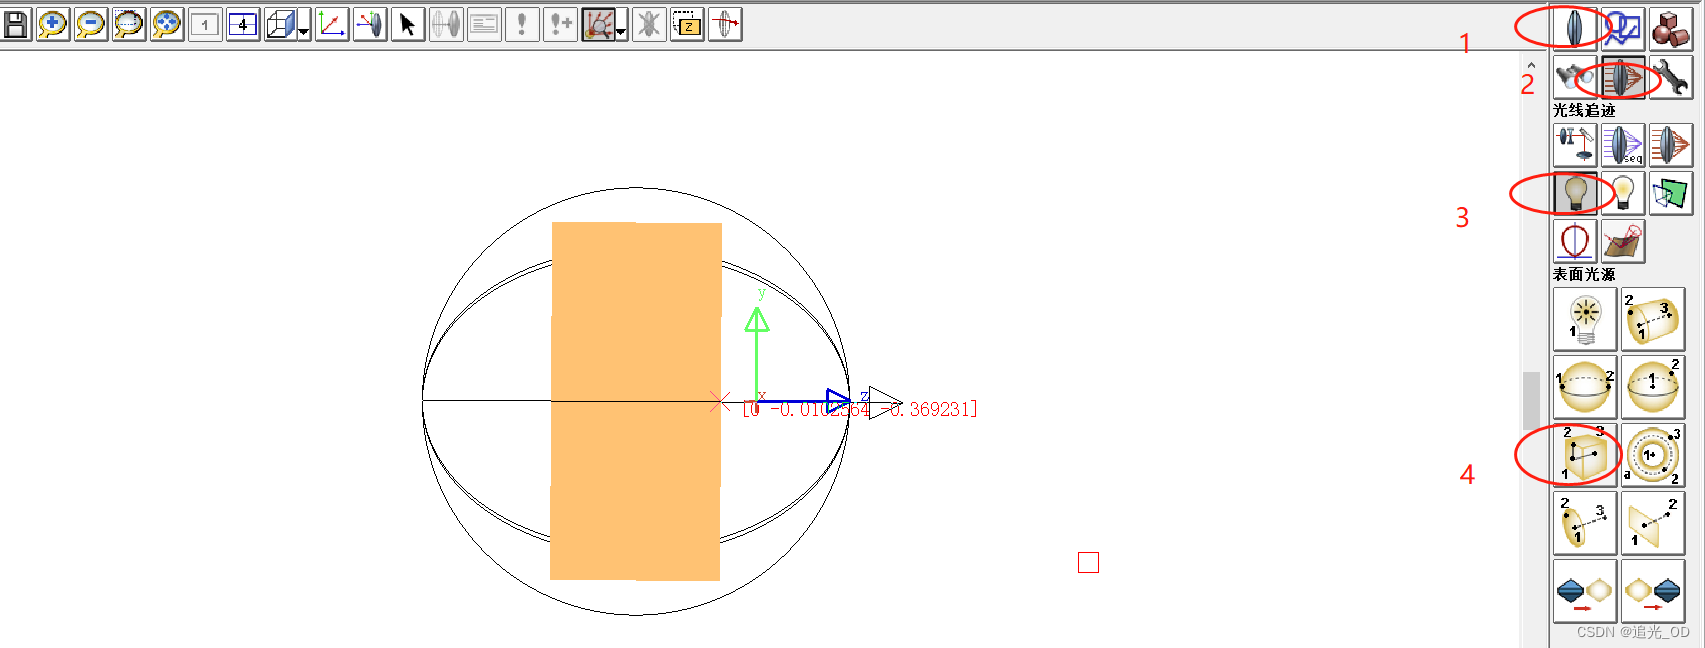Screen dimensions: 1705x648
Task: Select the dark bulb surface source category
Action: click(x=1575, y=193)
